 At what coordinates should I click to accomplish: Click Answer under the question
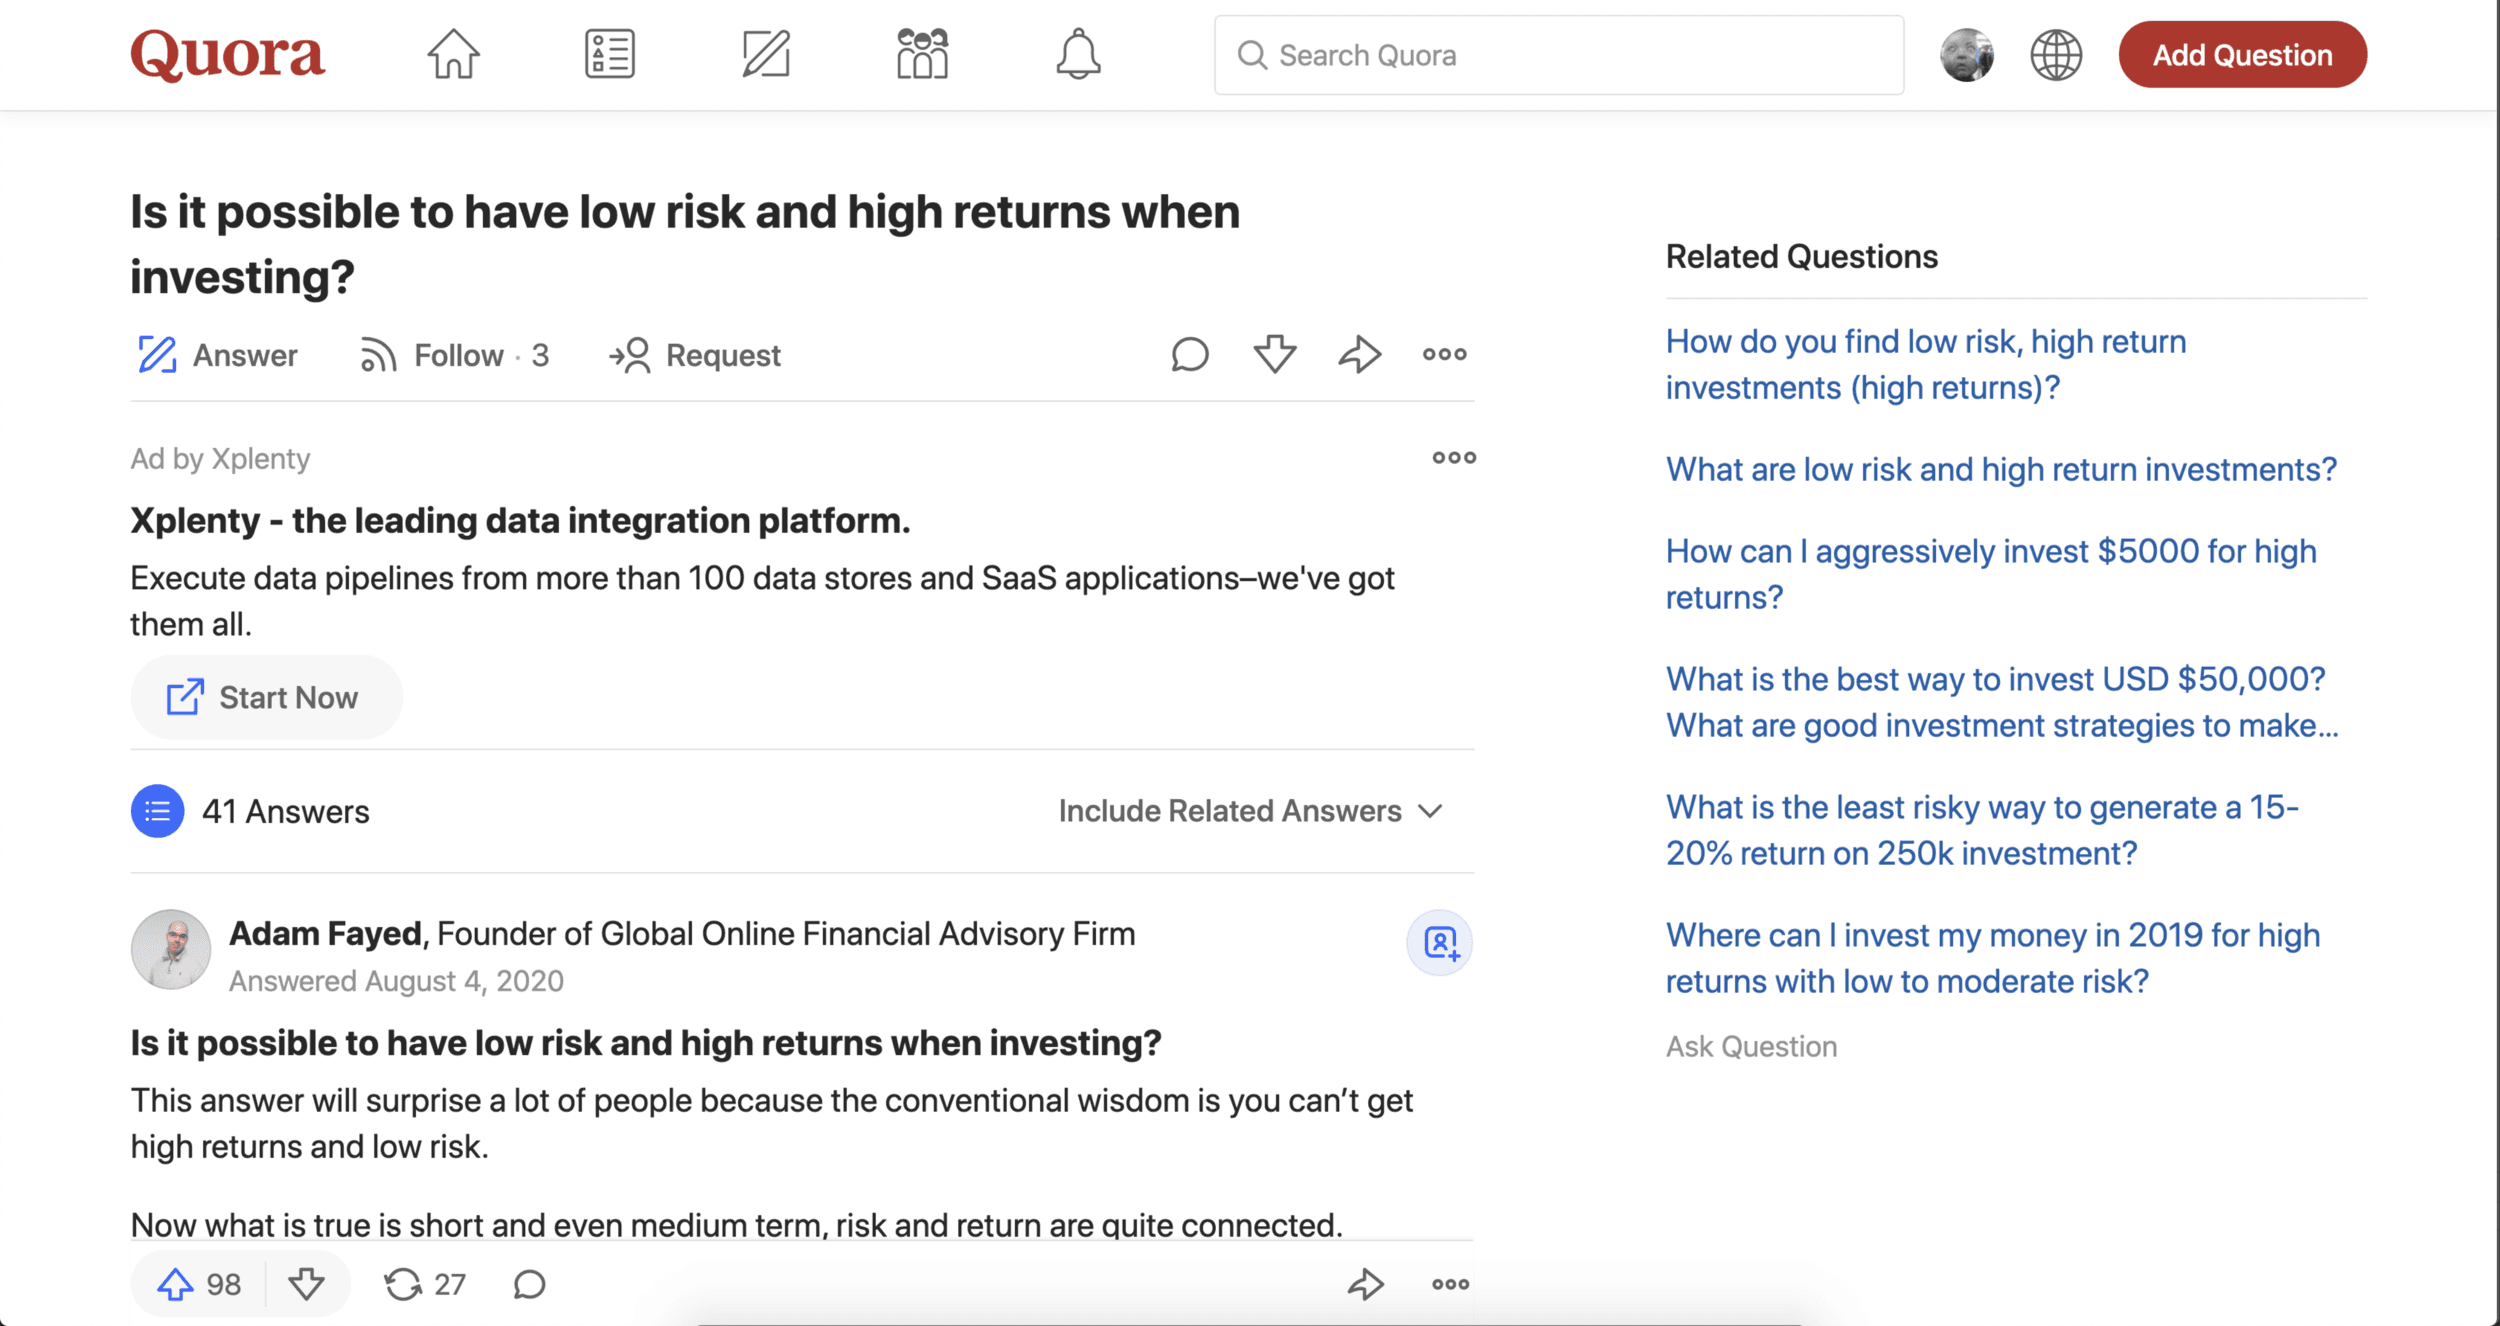tap(217, 355)
